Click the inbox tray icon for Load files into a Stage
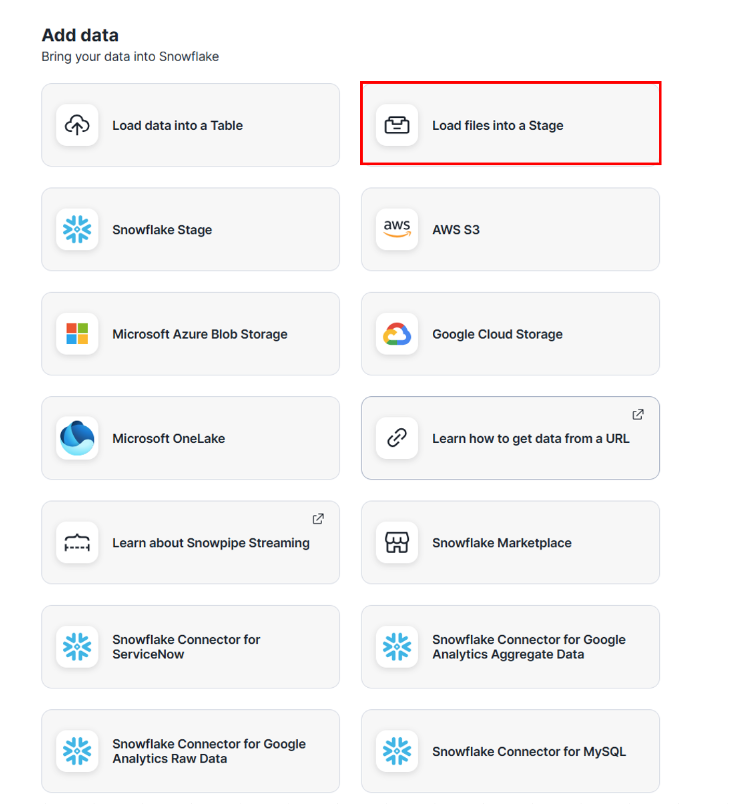Screen dimensions: 743x804 click(397, 125)
